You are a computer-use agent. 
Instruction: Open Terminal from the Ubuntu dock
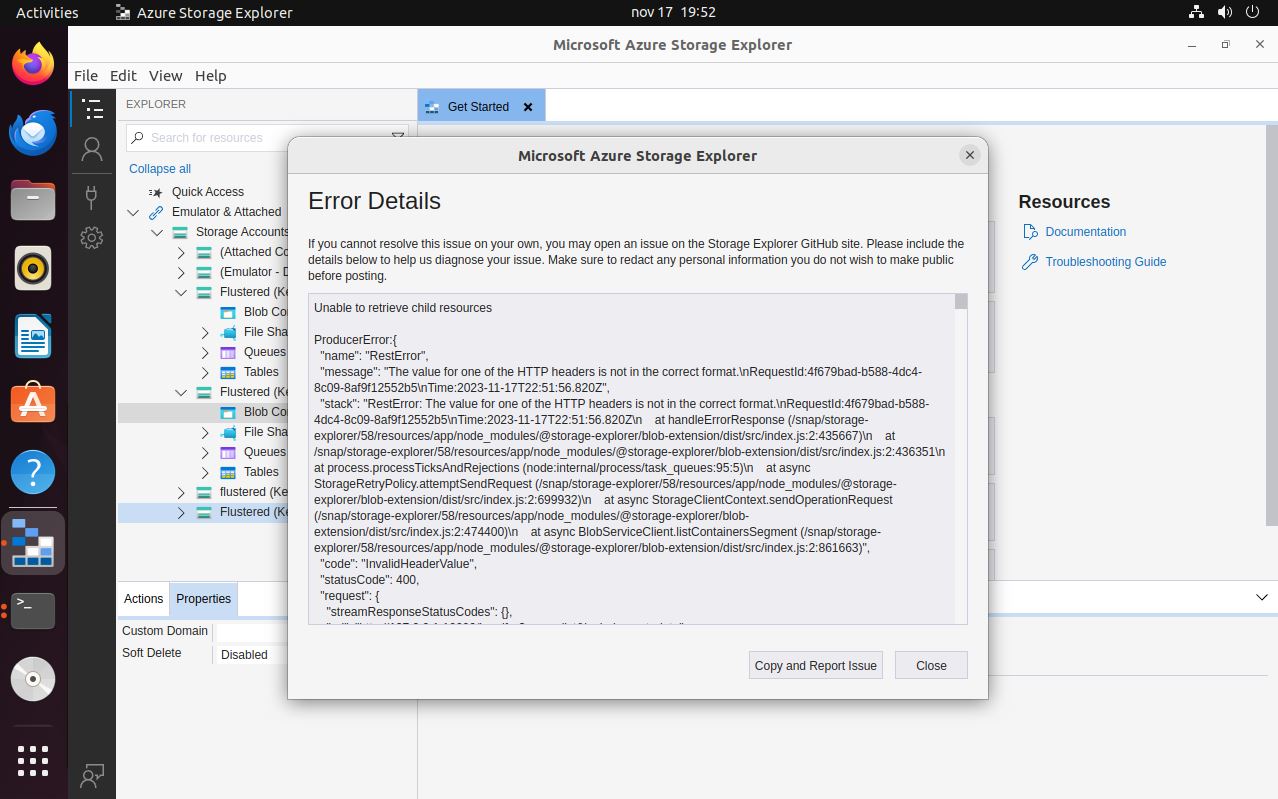click(x=33, y=610)
